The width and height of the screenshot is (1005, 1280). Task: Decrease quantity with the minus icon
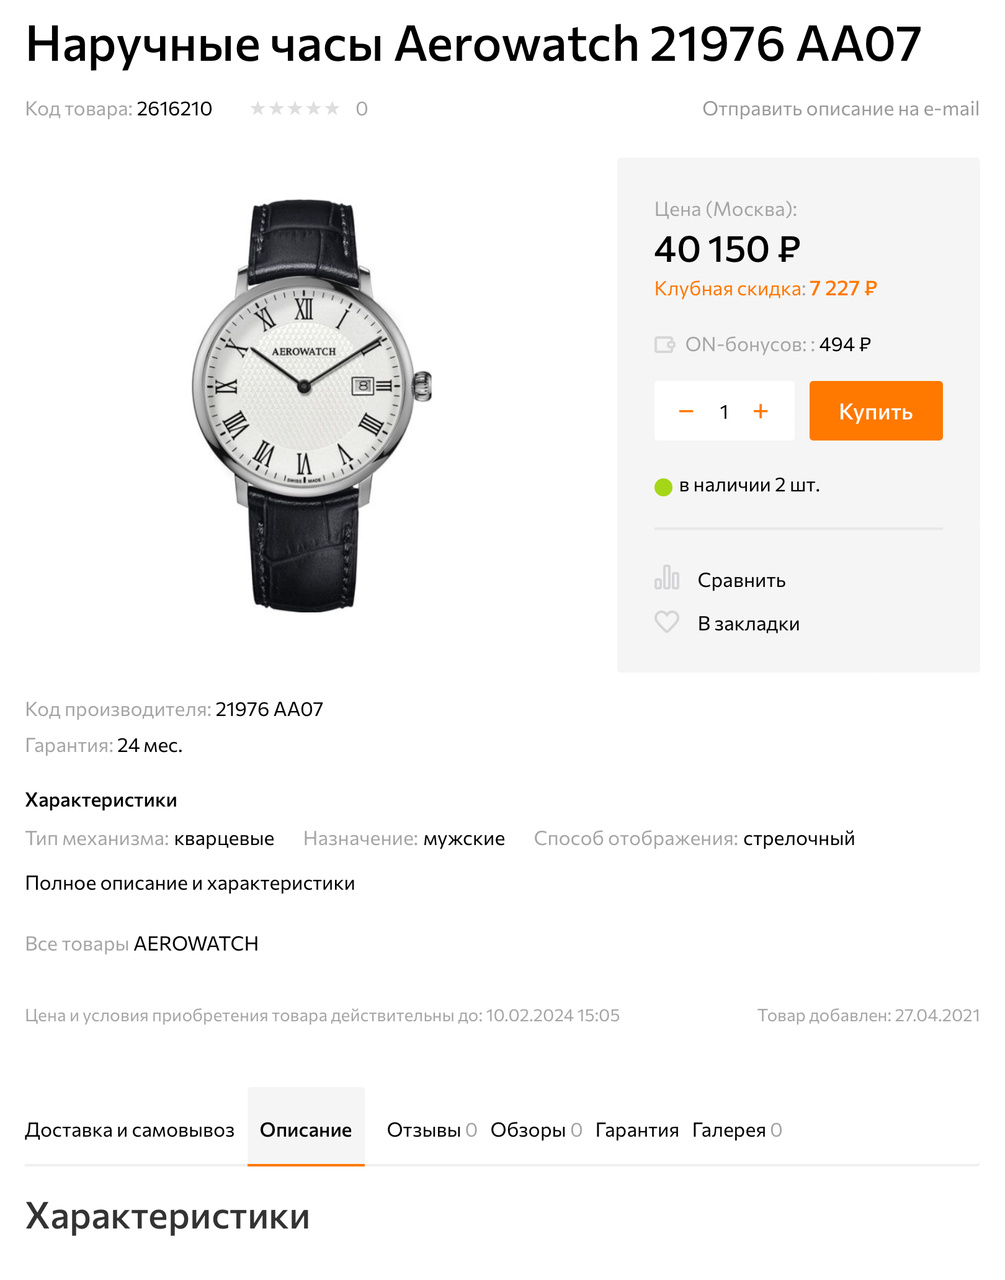tap(686, 411)
